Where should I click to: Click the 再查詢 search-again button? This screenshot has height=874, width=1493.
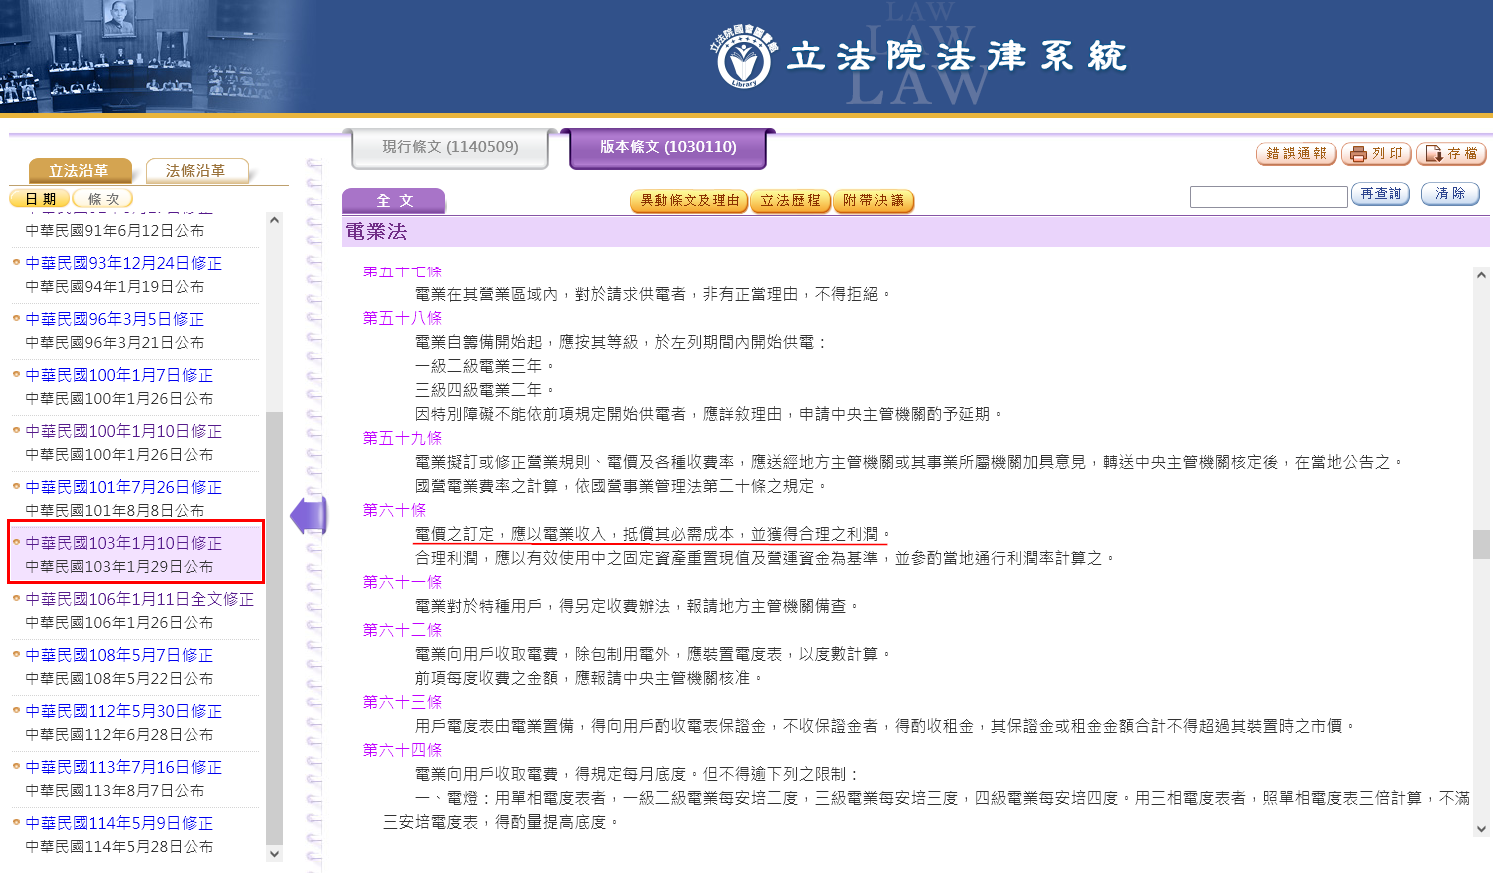tap(1380, 194)
